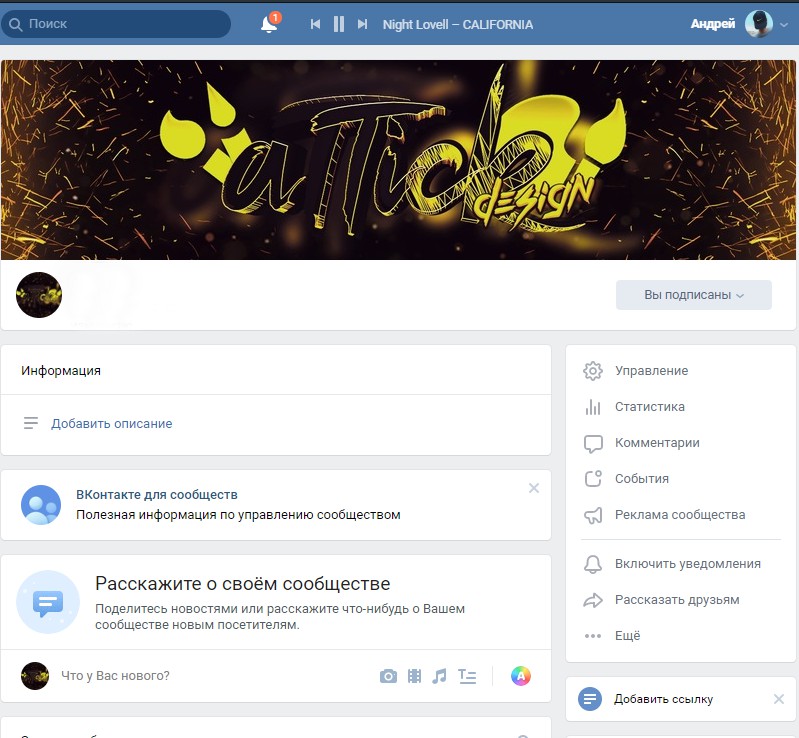Attach a video with the film icon
The image size is (799, 738).
(x=414, y=676)
